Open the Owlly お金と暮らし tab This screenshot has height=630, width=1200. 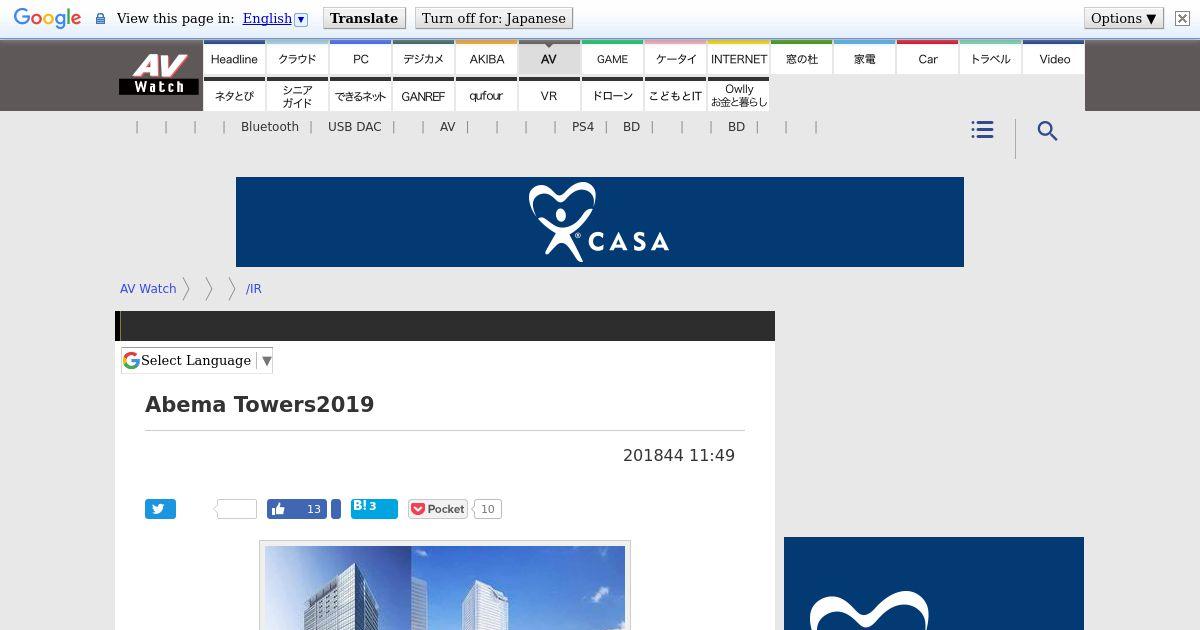[x=739, y=95]
